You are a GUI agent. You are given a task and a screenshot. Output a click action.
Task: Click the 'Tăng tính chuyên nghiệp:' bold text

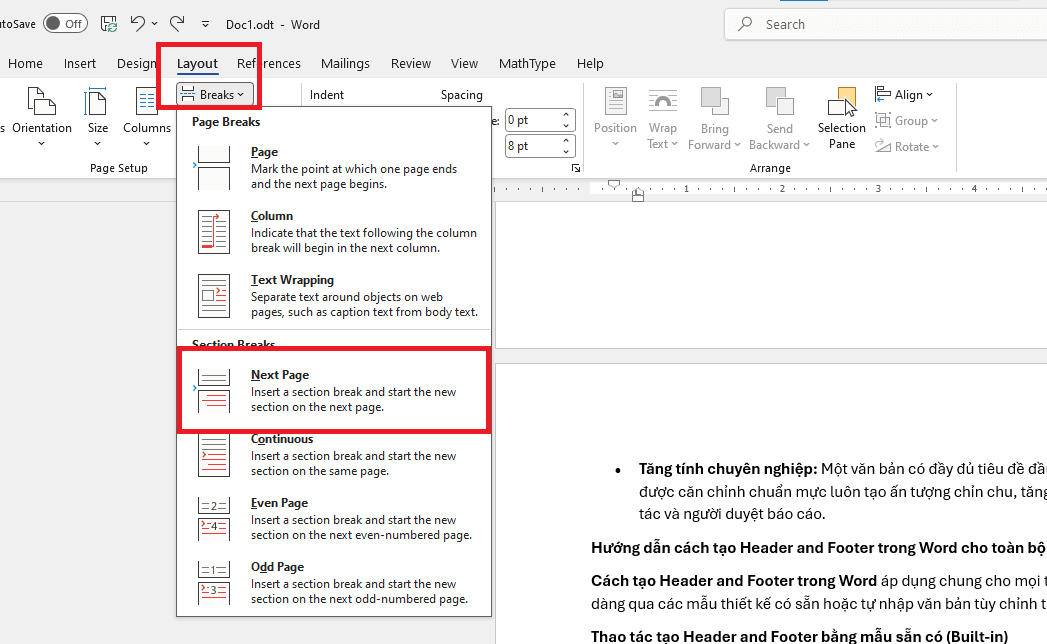click(x=728, y=469)
